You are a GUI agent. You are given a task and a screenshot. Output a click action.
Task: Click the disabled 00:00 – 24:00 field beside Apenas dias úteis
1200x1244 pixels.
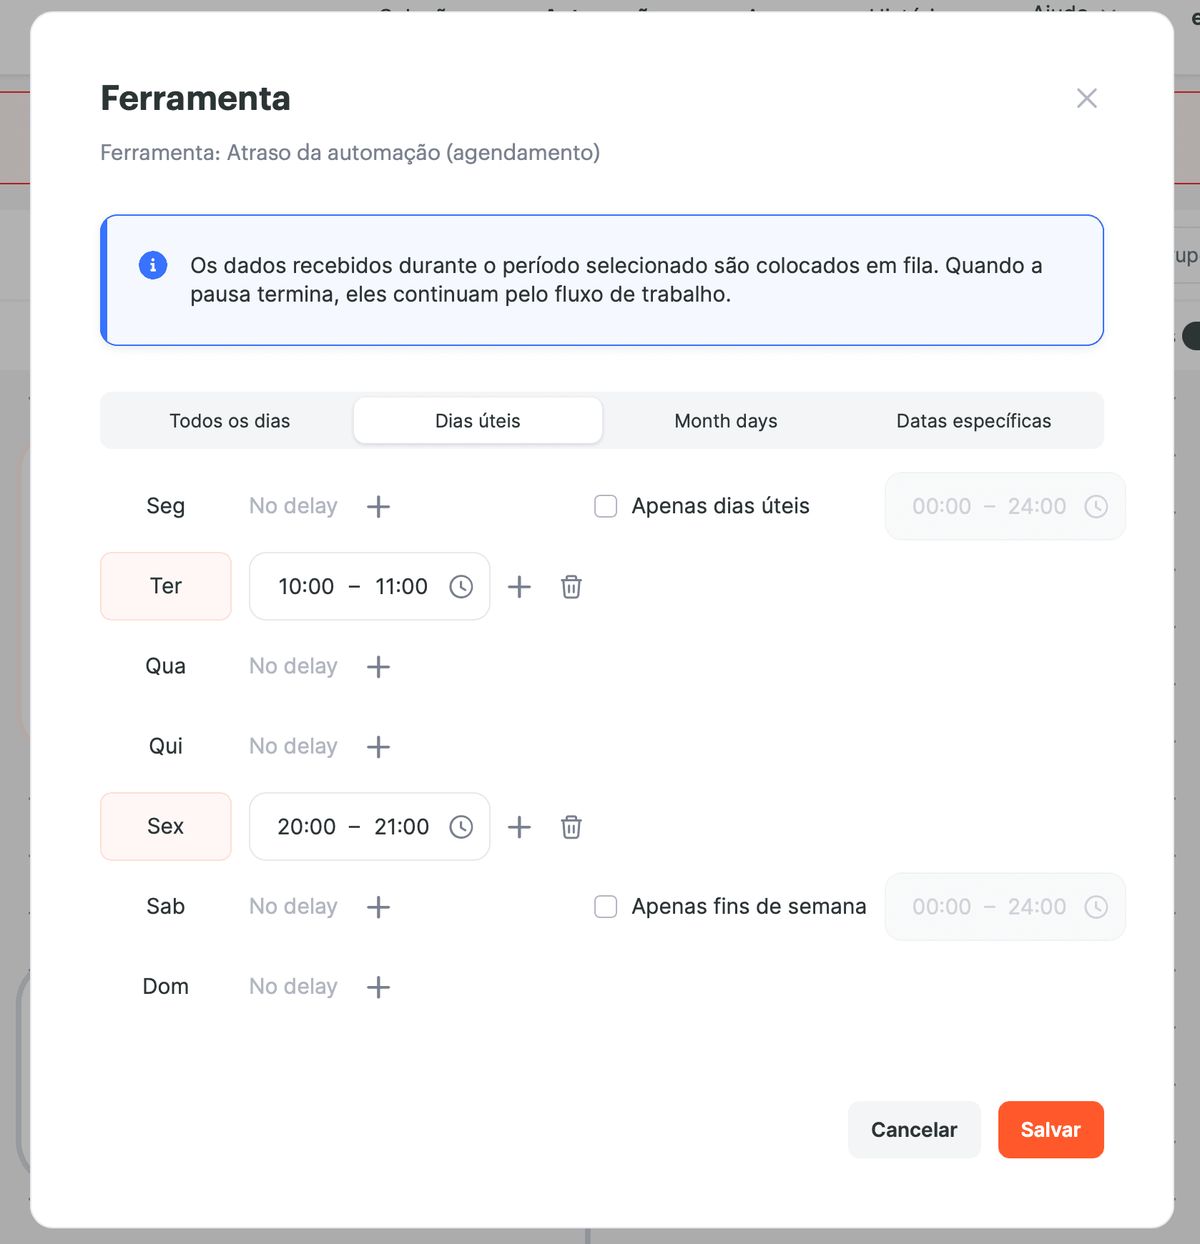pos(1005,506)
